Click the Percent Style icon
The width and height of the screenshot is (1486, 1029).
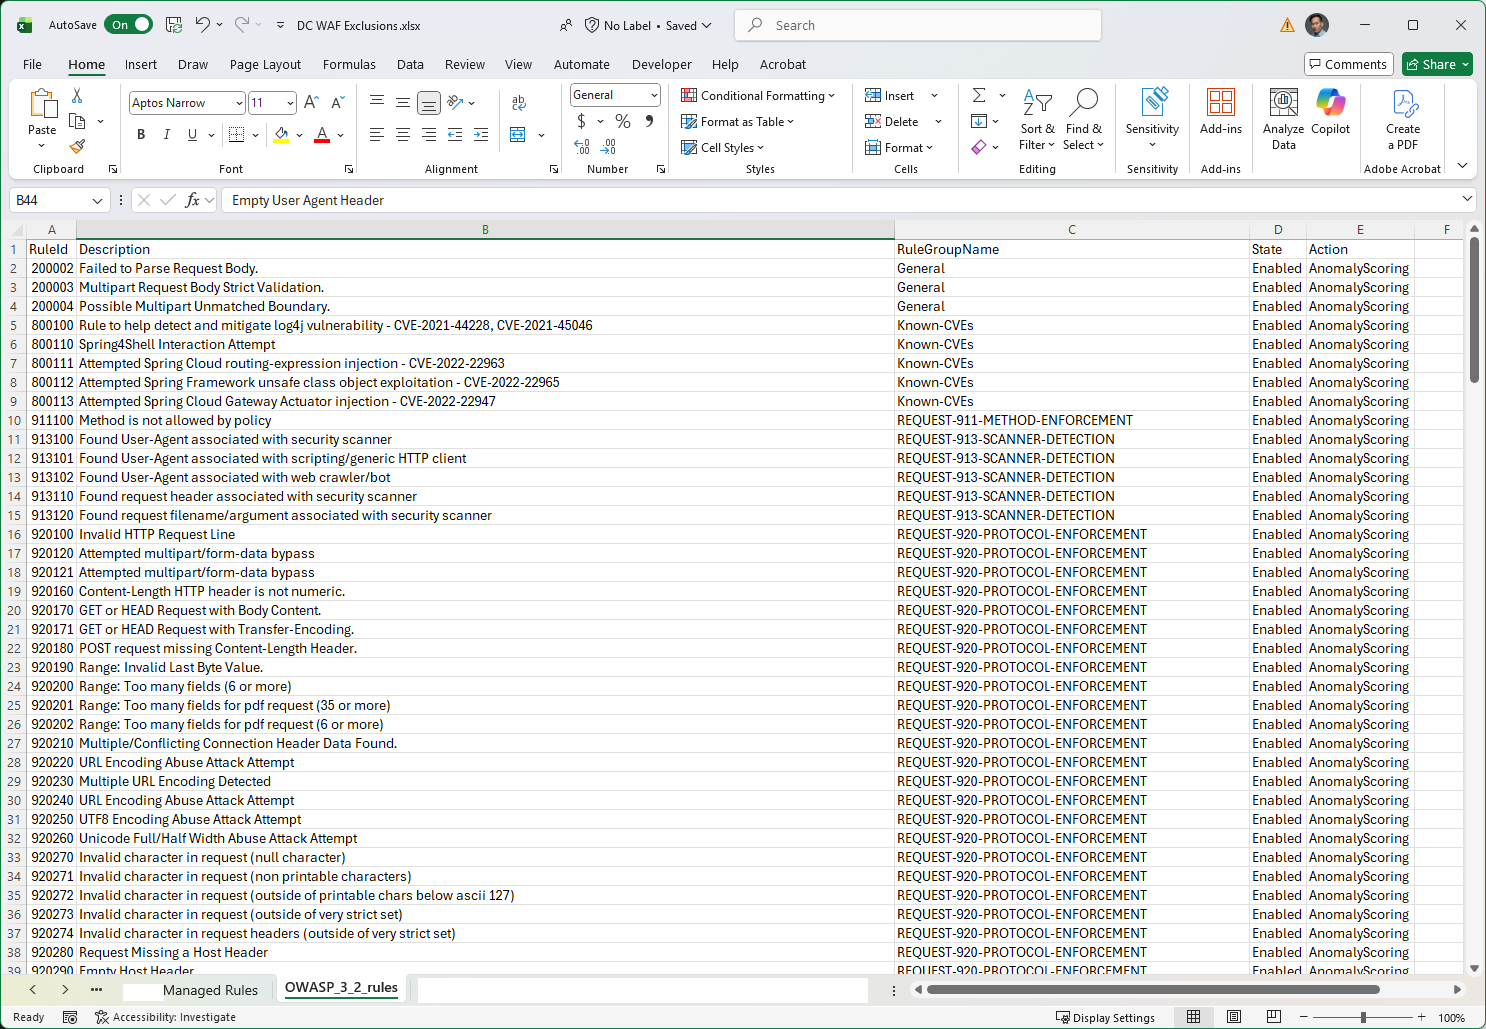(623, 121)
